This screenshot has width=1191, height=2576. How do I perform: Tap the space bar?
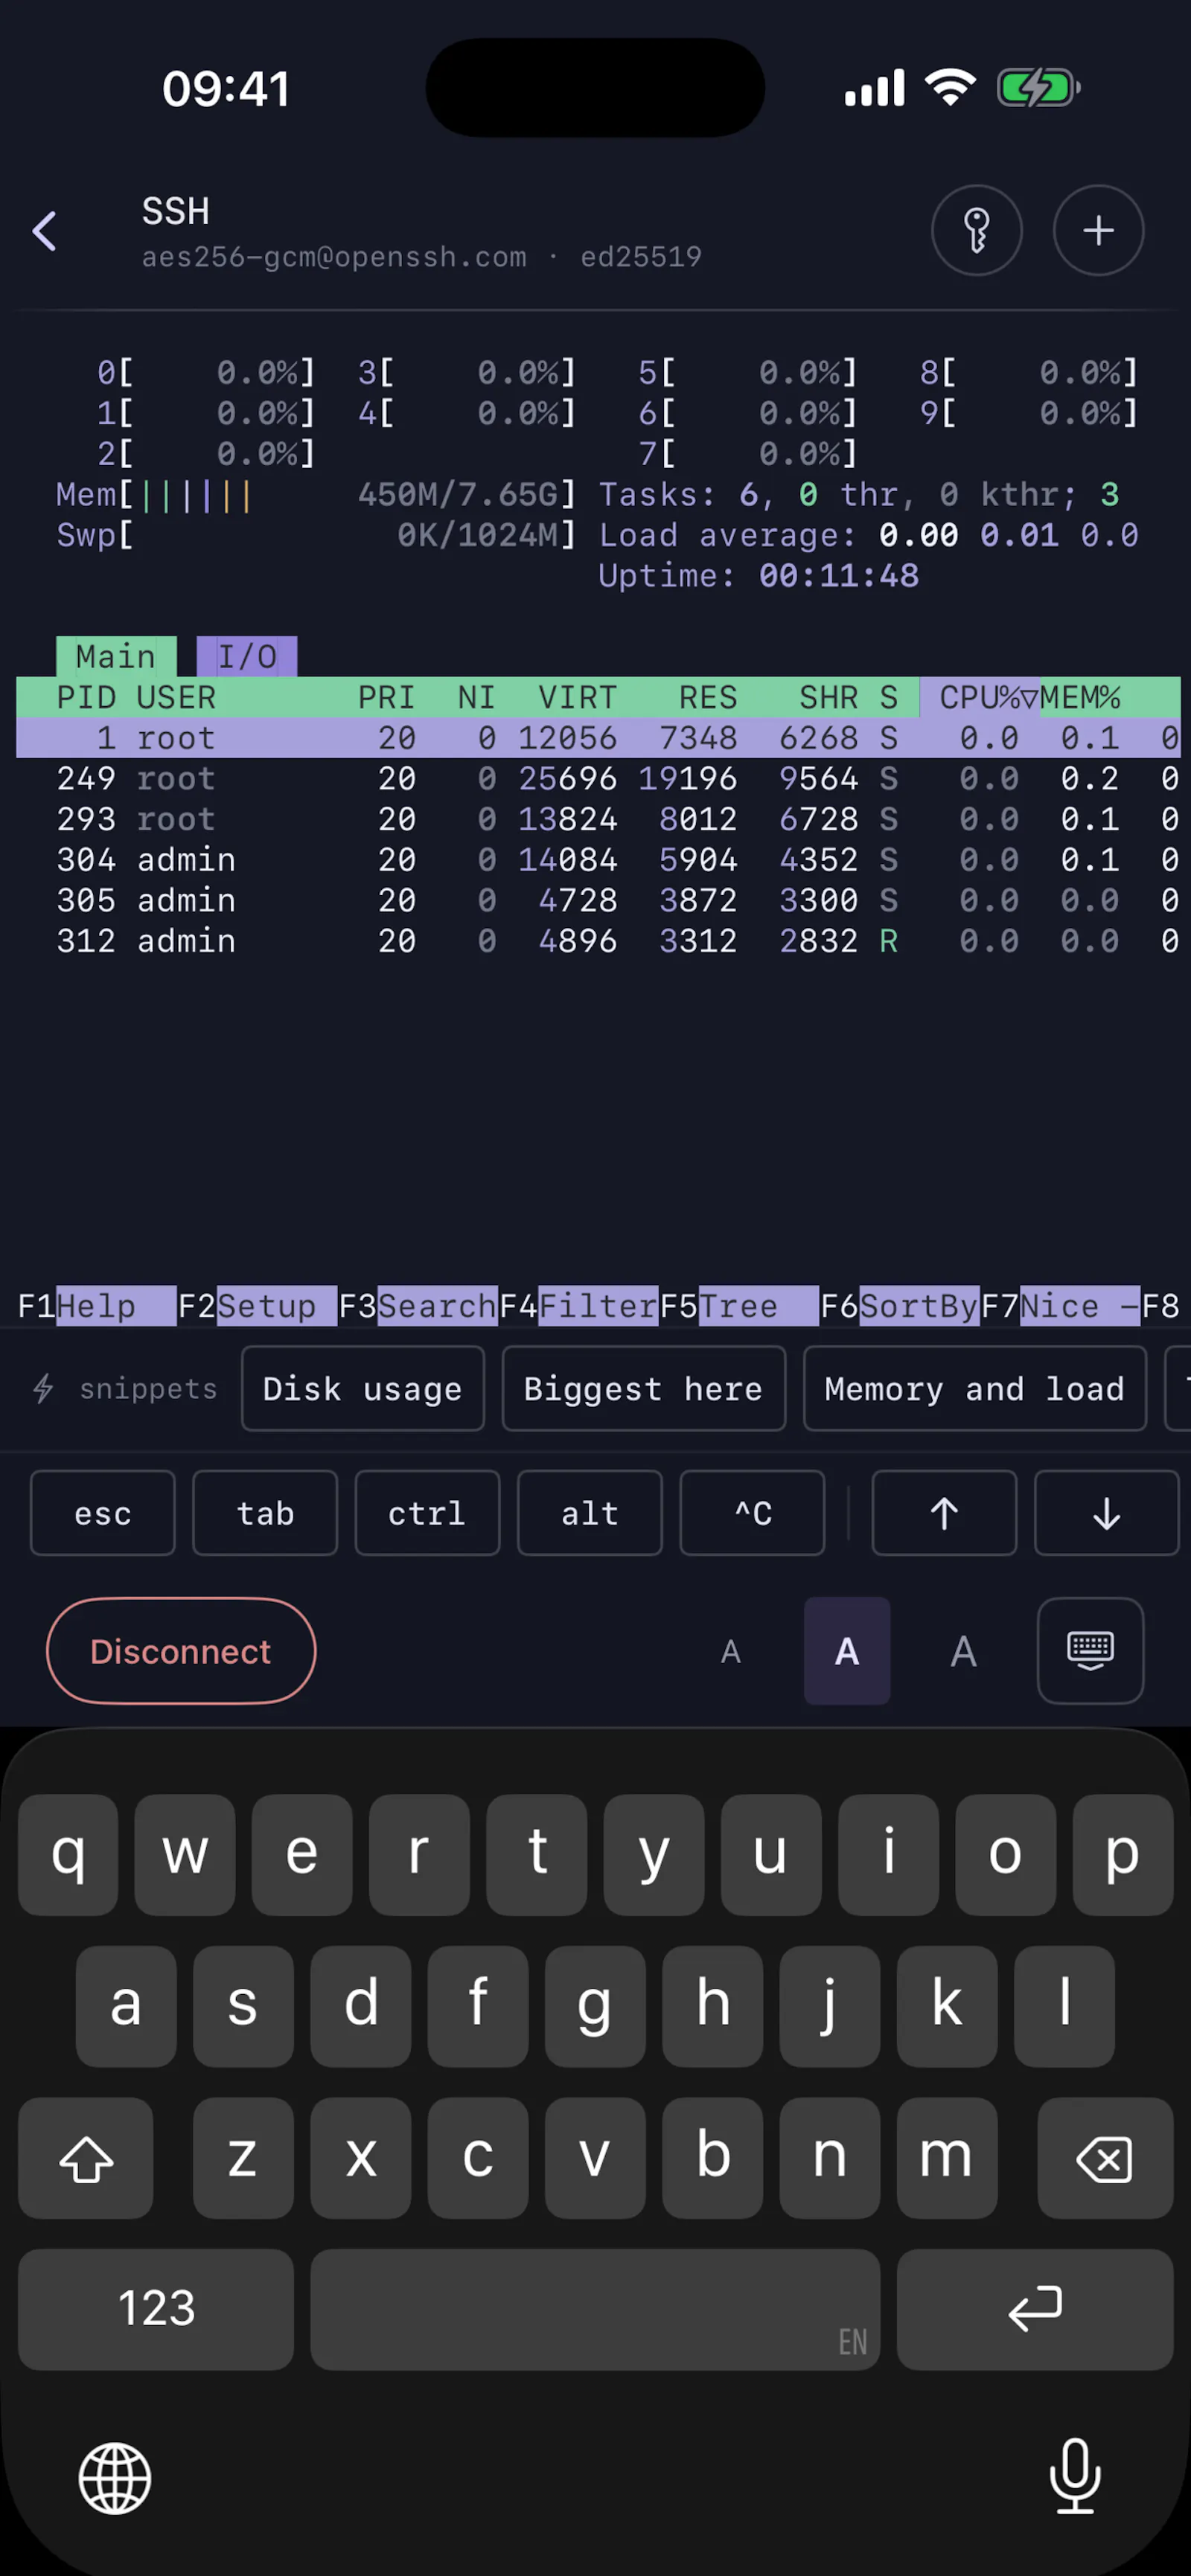pos(595,2309)
